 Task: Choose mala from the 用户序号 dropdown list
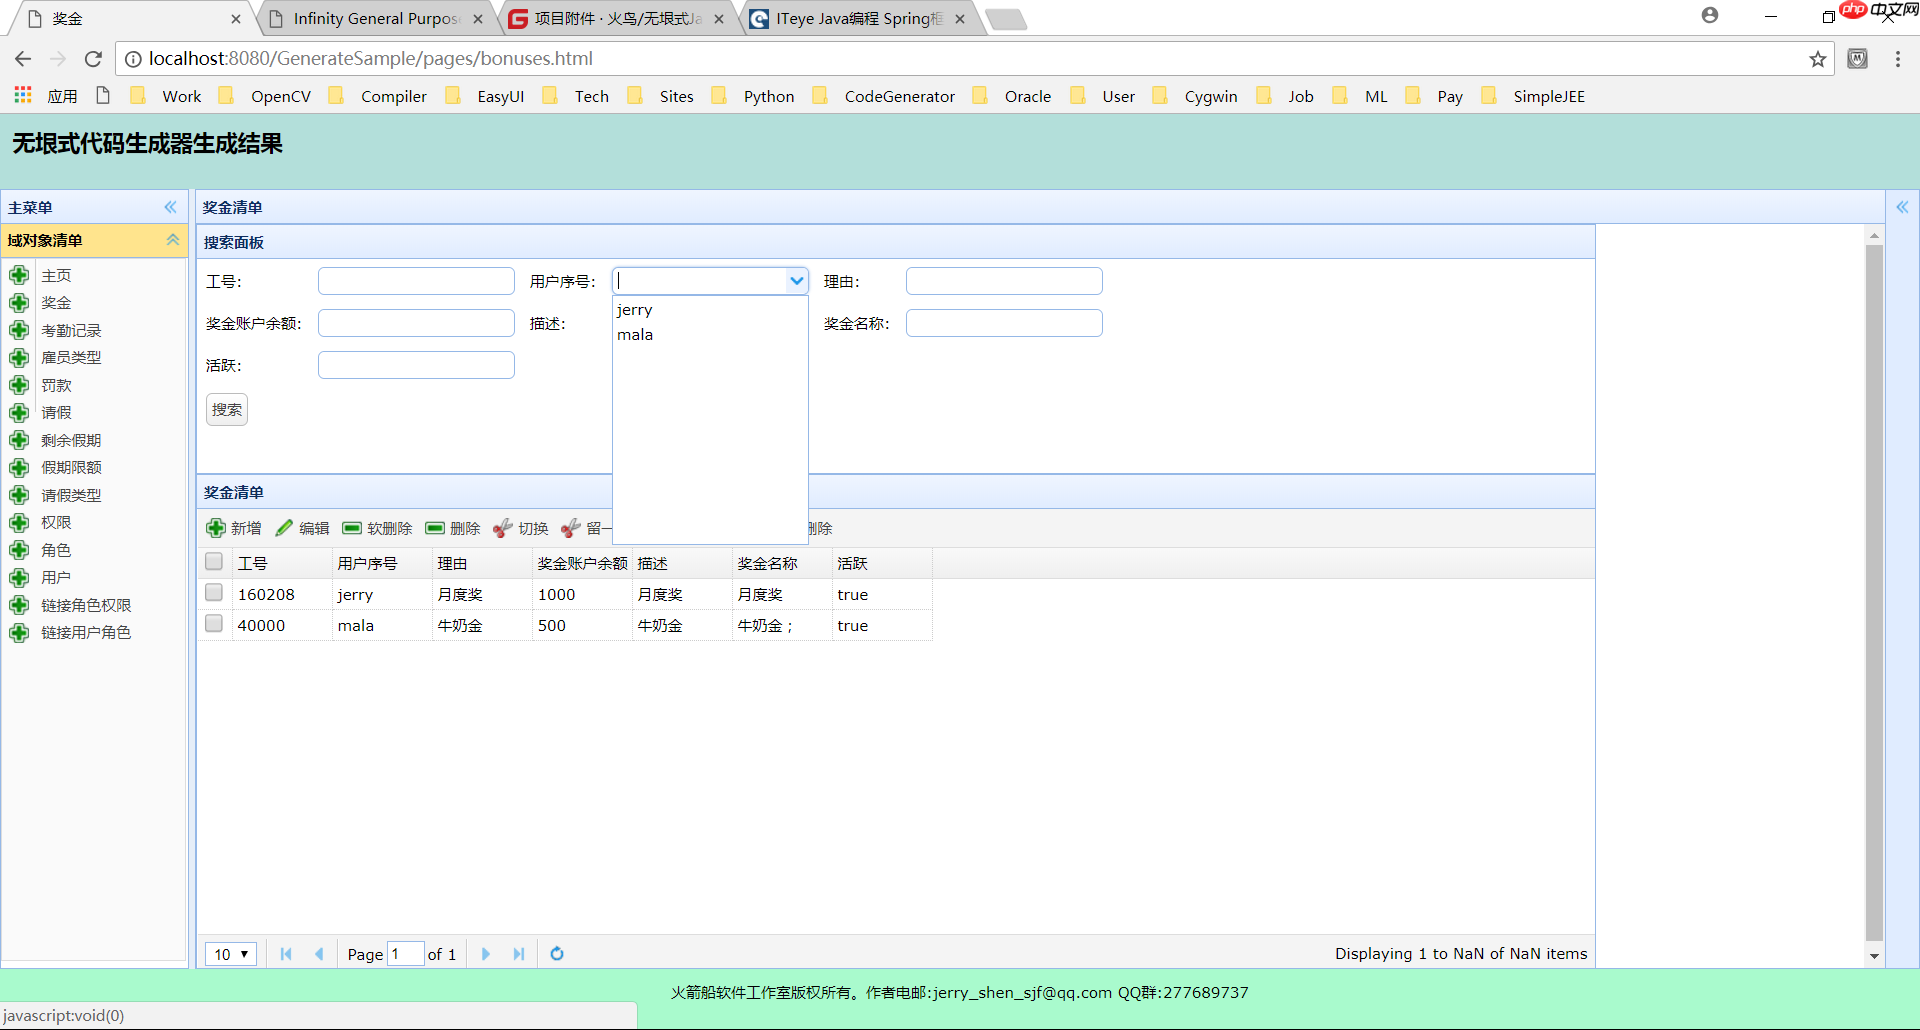coord(635,335)
